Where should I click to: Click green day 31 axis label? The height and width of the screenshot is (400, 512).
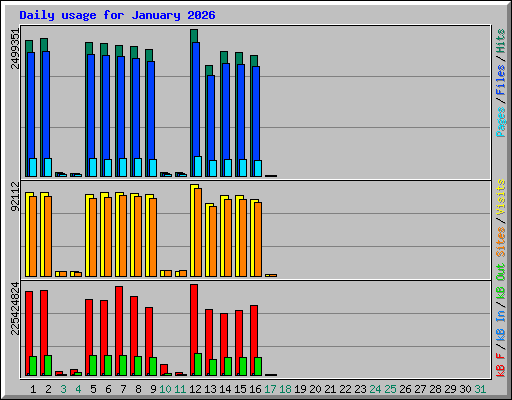click(480, 389)
